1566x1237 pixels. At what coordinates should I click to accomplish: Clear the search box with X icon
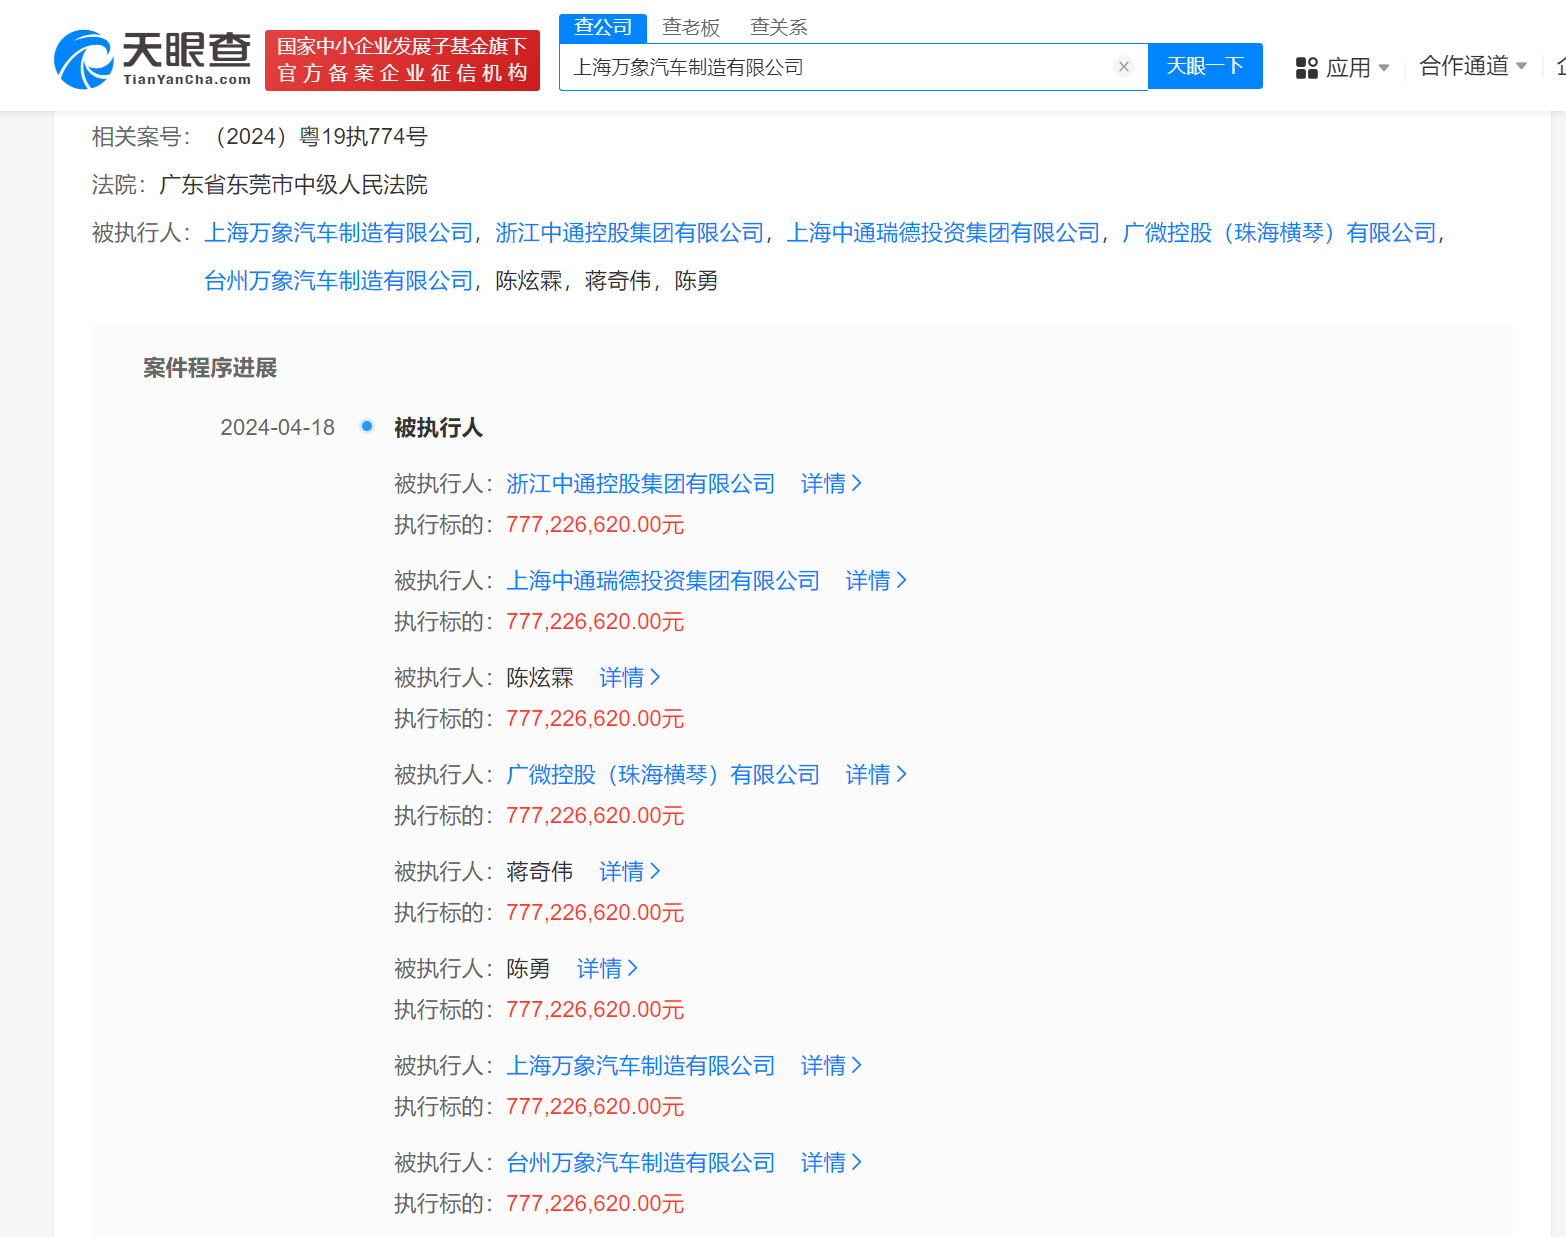pos(1123,67)
